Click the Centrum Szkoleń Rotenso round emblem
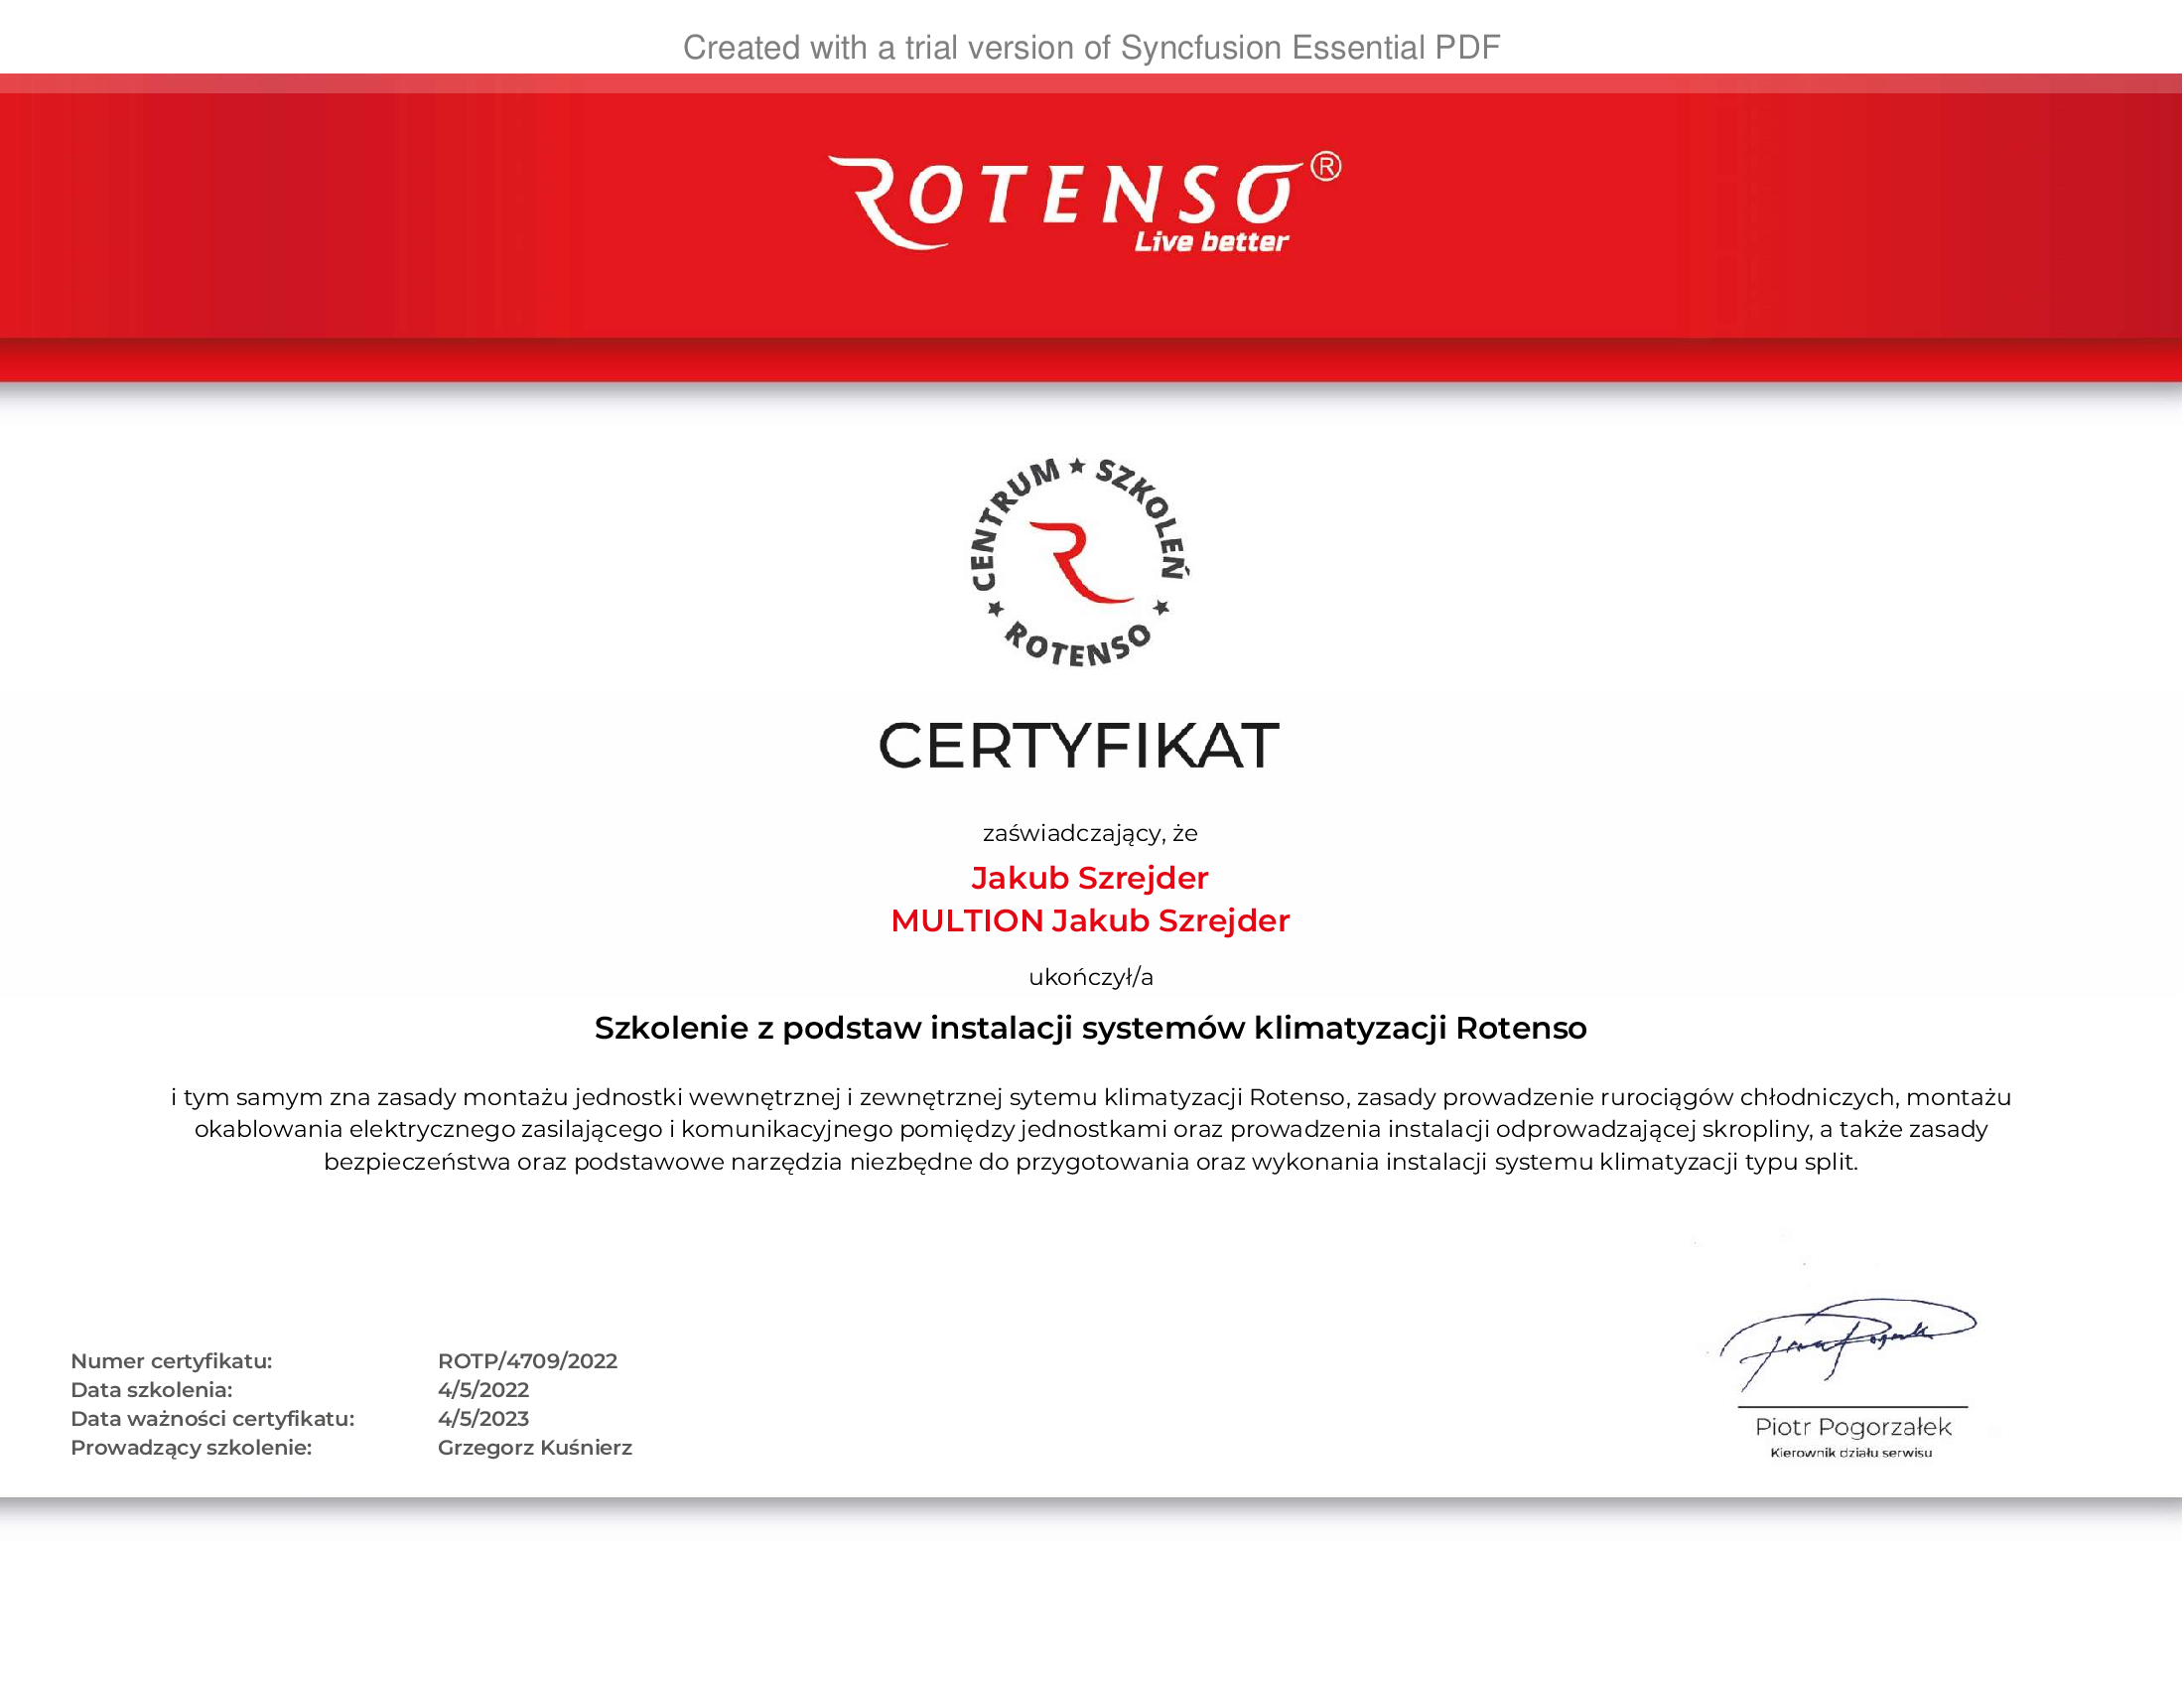 click(x=1080, y=562)
